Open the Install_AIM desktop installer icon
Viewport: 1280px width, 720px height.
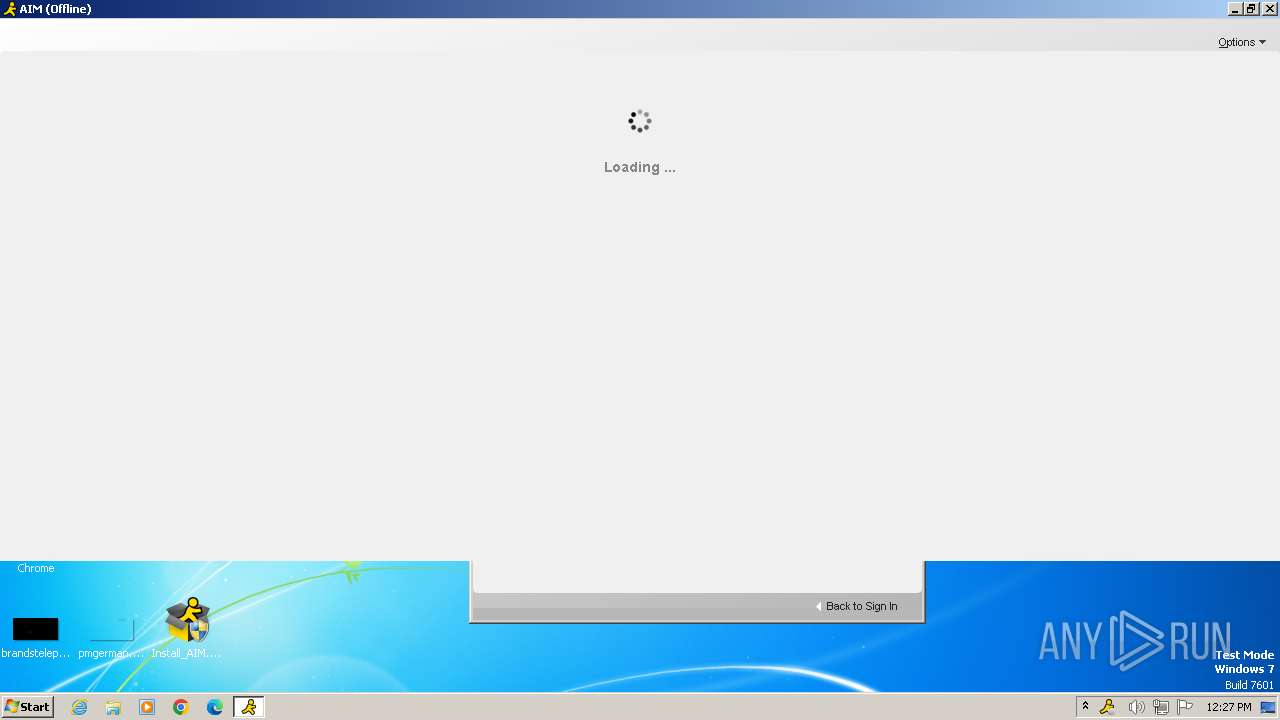coord(187,630)
